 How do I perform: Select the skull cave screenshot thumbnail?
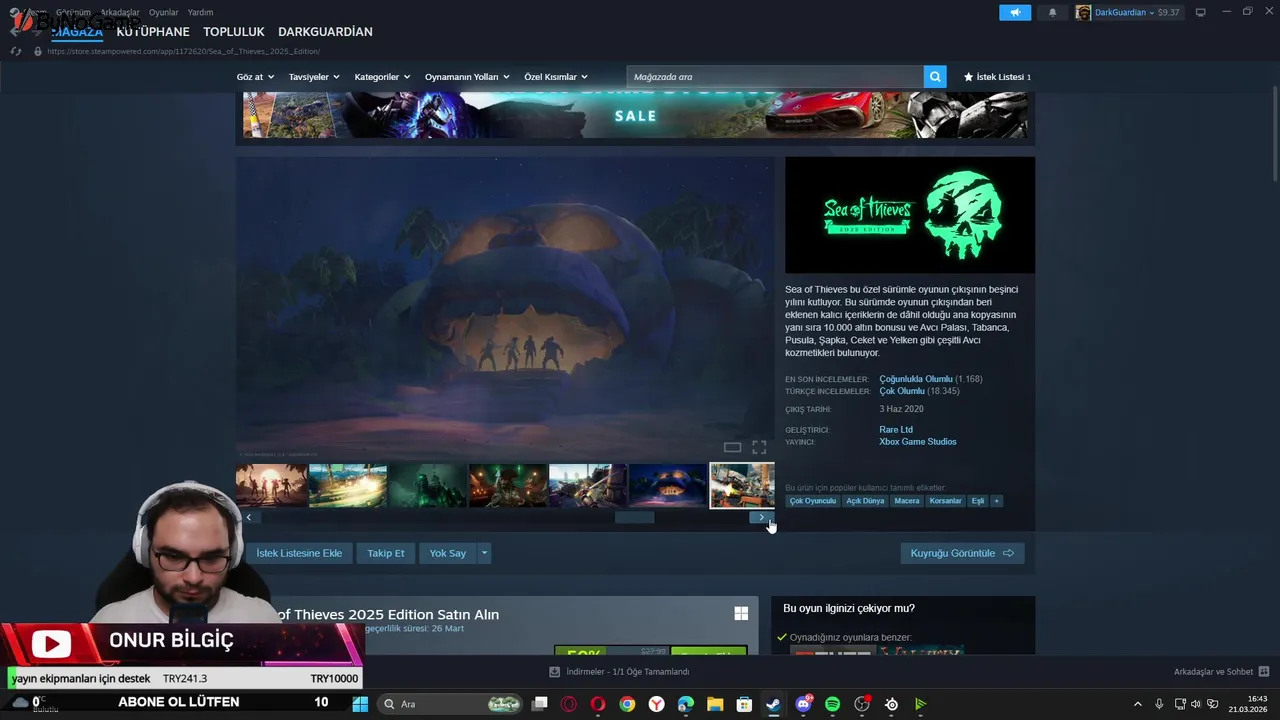coord(668,485)
